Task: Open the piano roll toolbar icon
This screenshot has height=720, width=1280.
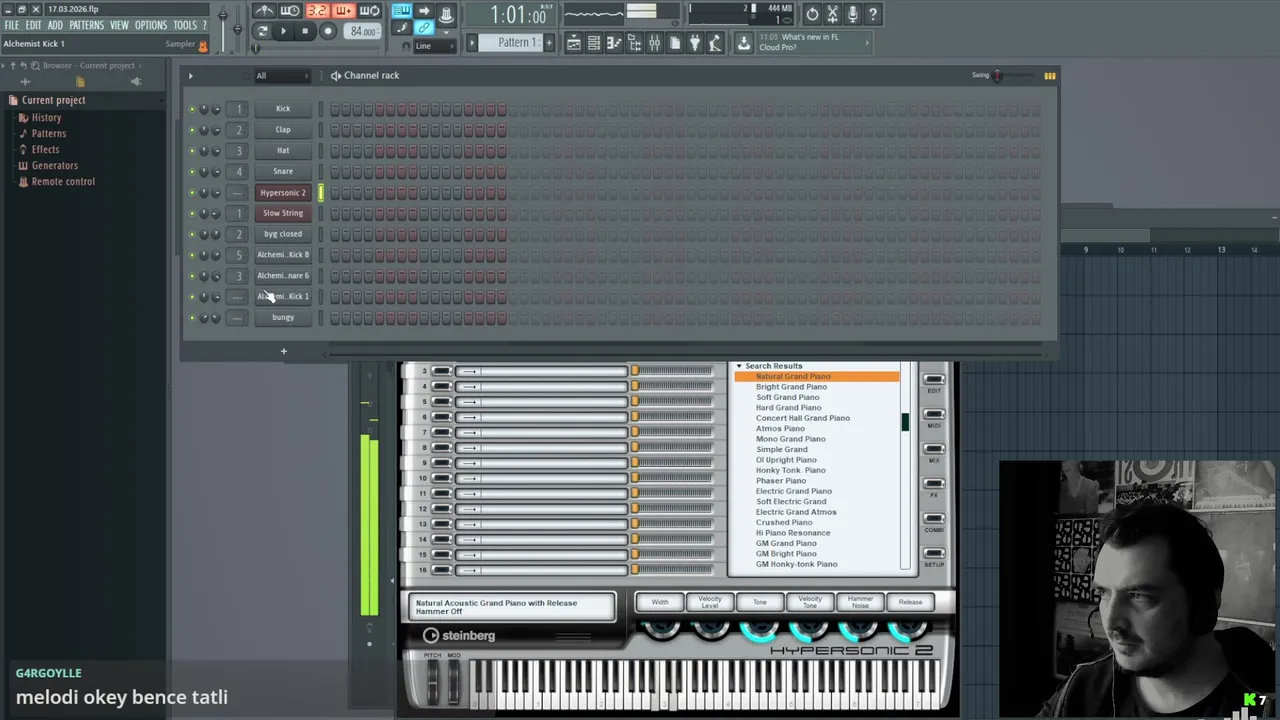Action: (614, 43)
